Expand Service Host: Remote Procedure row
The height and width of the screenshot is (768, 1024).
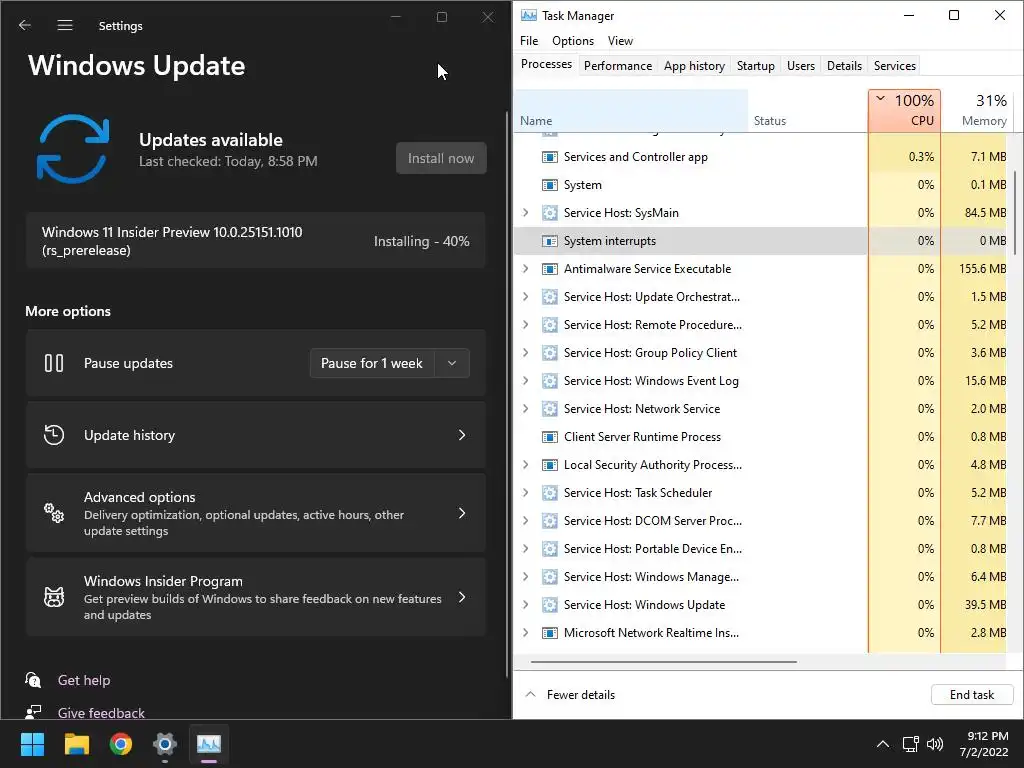(x=526, y=325)
